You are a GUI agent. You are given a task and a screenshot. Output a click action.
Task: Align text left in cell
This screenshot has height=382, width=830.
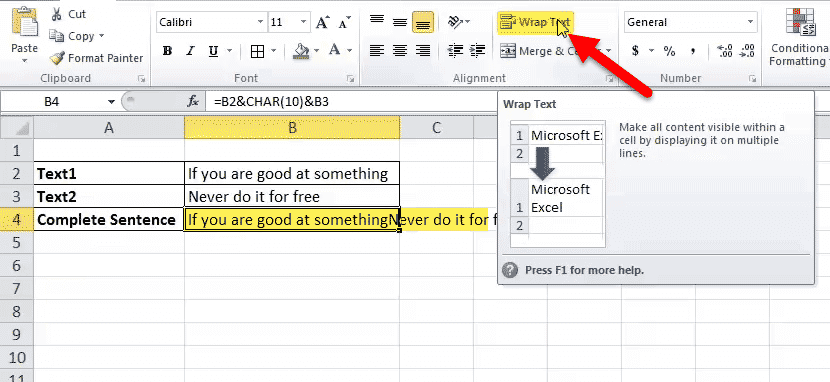[x=377, y=50]
